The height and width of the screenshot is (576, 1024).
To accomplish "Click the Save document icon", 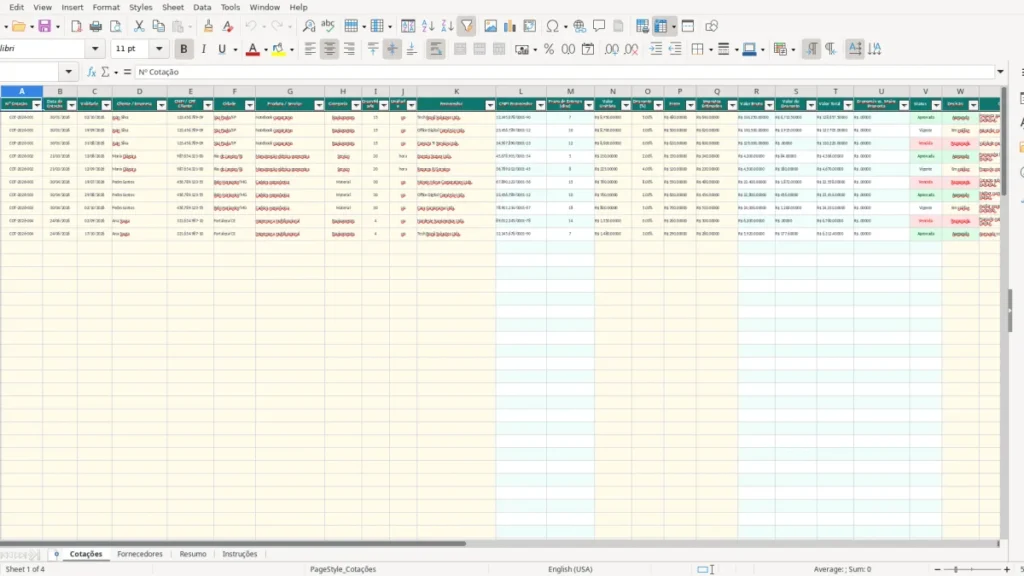I will click(44, 26).
